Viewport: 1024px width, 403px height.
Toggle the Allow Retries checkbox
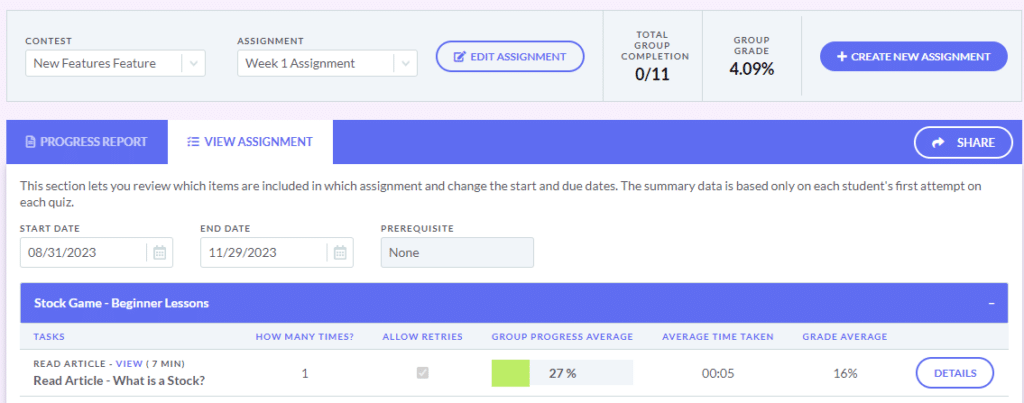(423, 373)
